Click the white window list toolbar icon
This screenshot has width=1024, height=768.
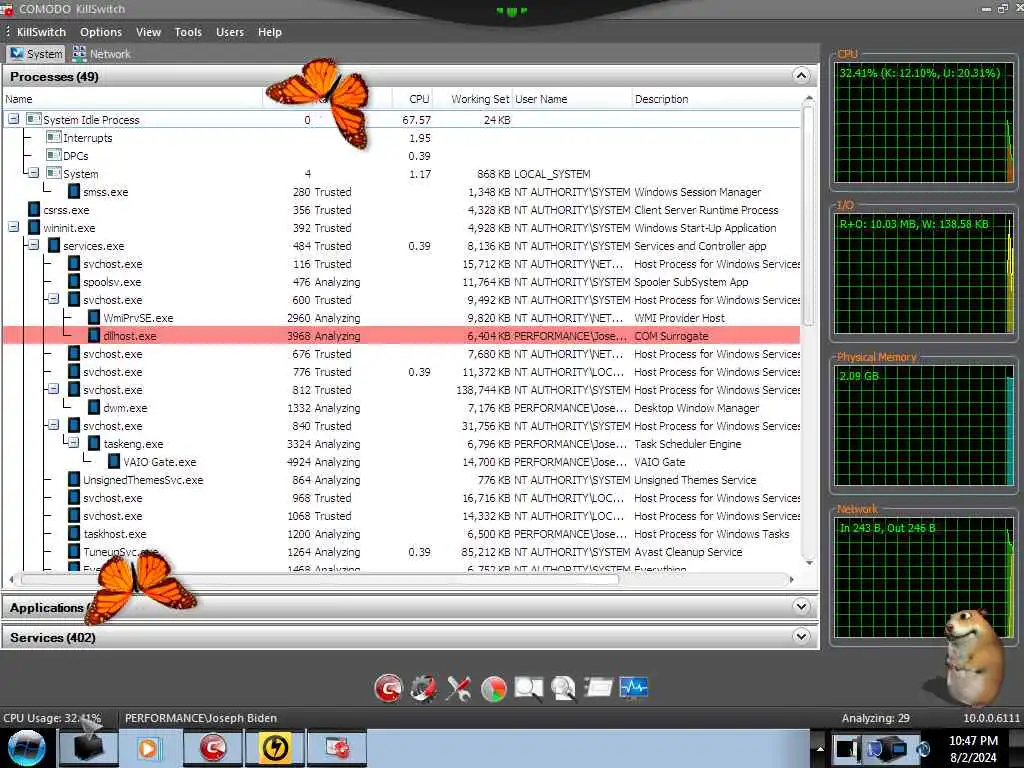pos(598,687)
